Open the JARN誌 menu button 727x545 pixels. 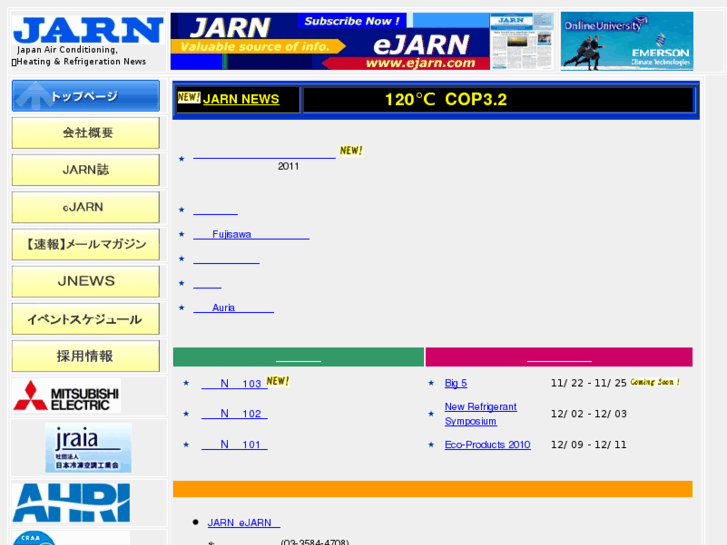(86, 170)
